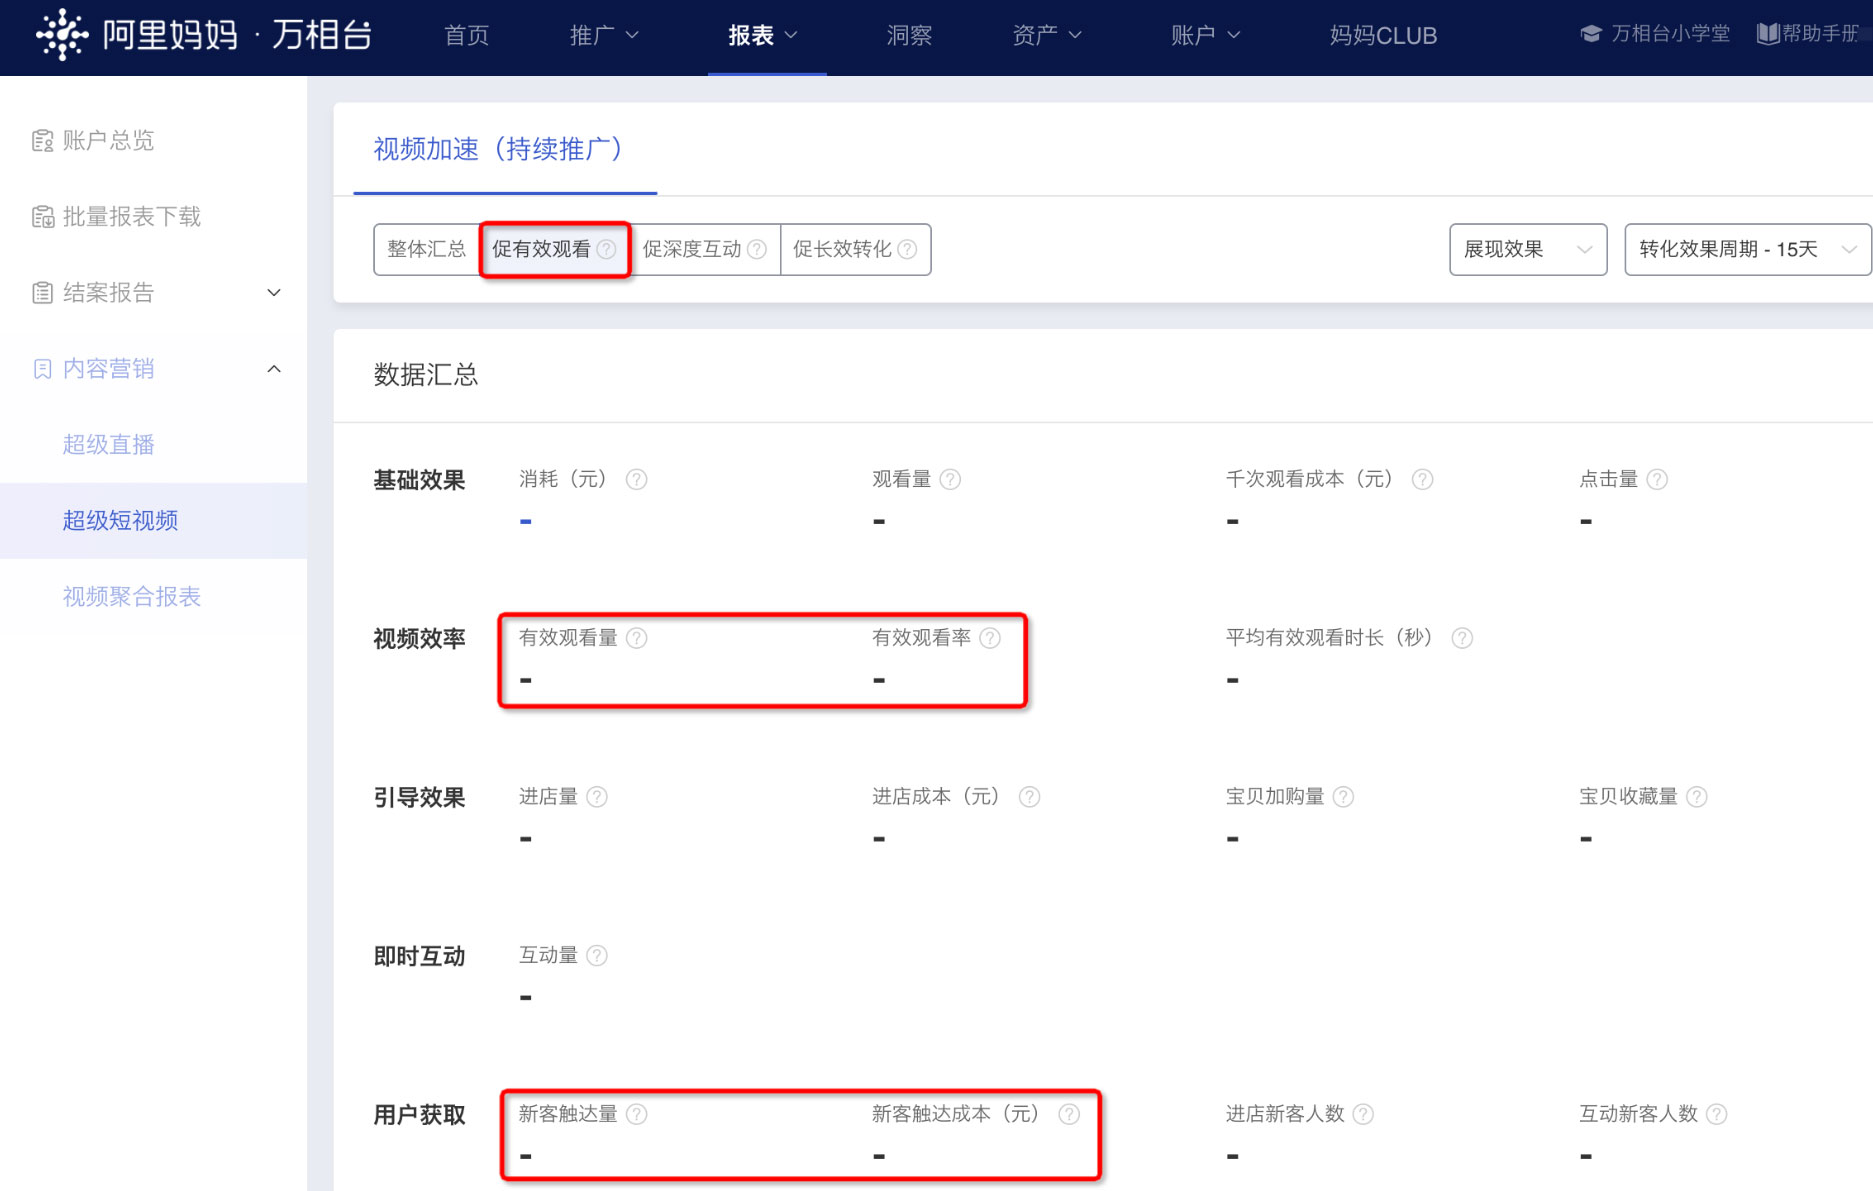The height and width of the screenshot is (1191, 1873).
Task: Click help icon beside 千次观看成本（元）
Action: (1422, 479)
